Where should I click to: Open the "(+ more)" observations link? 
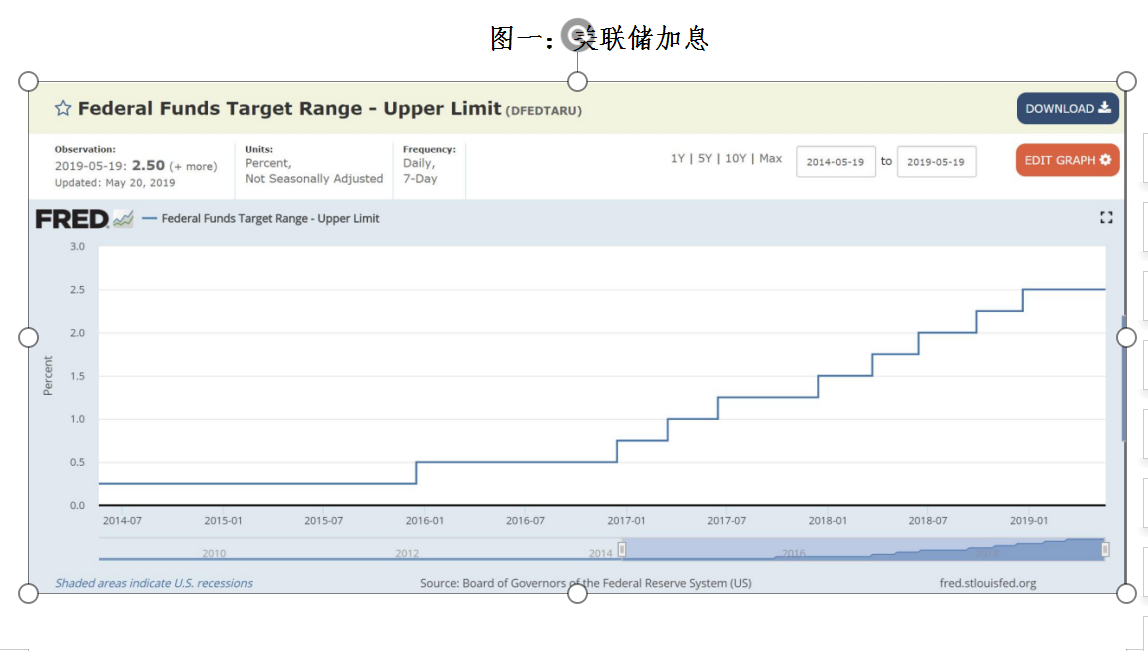[x=193, y=166]
